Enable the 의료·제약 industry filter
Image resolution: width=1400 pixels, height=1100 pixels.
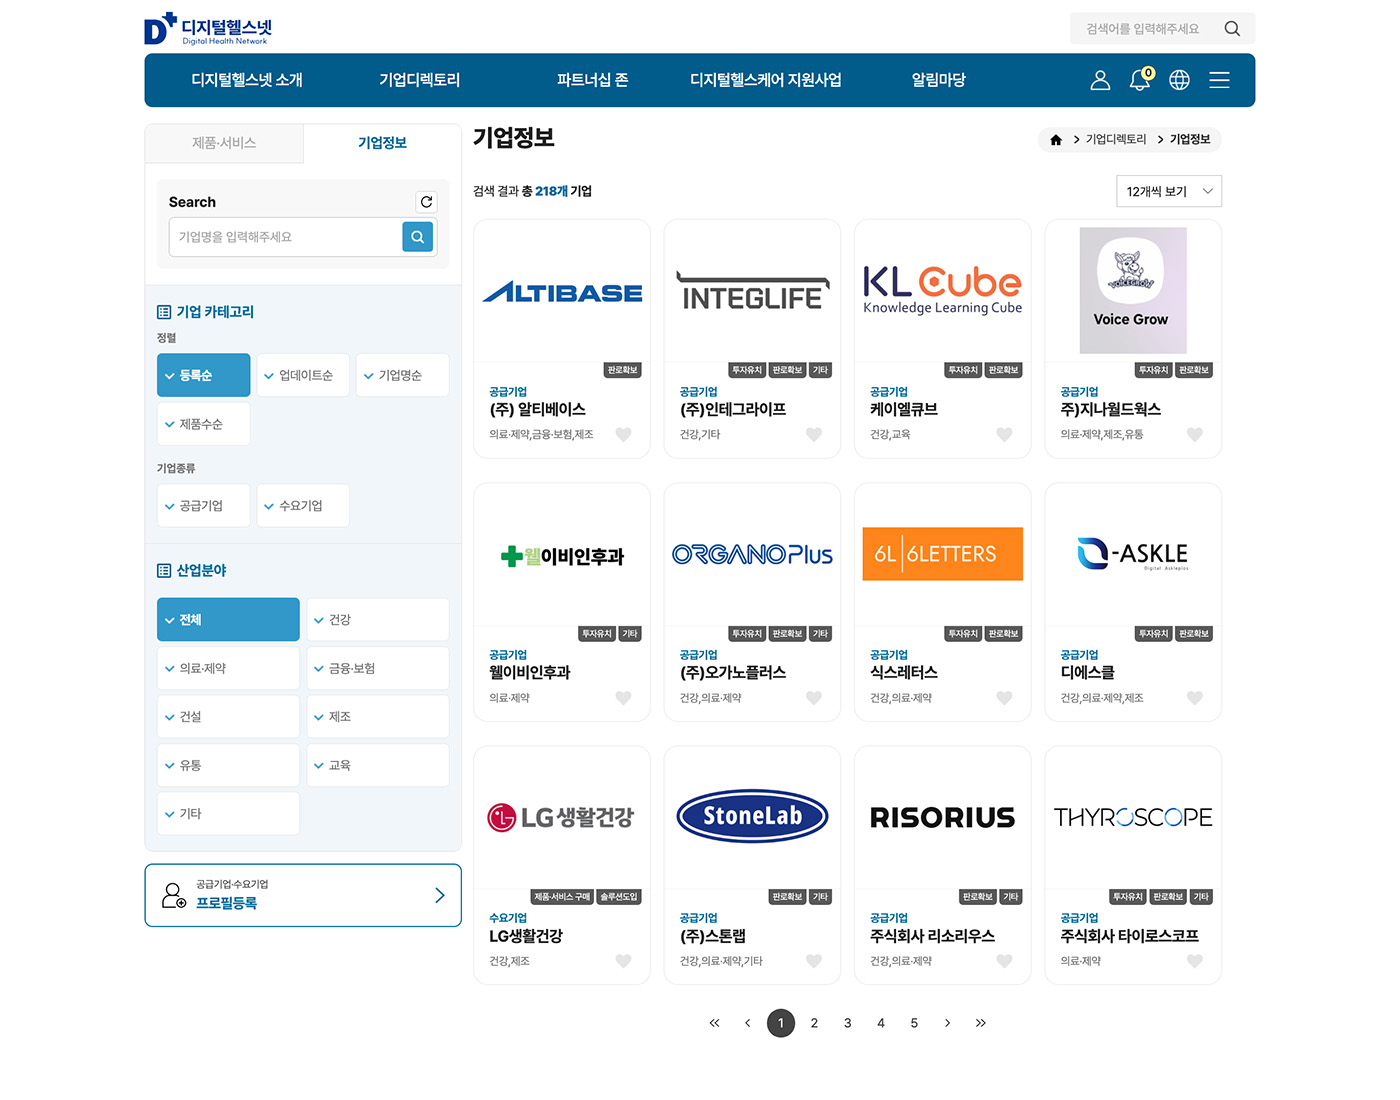point(228,668)
